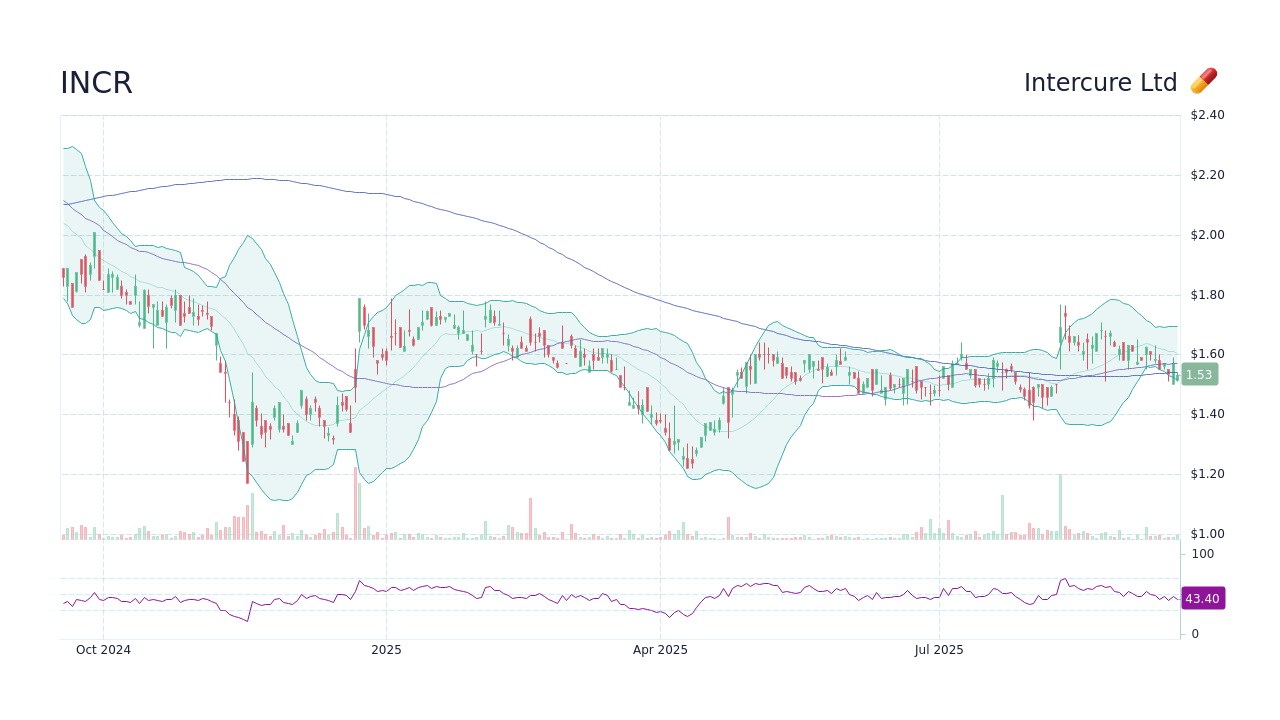
Task: Click the RSI scale label 100
Action: [x=1202, y=554]
